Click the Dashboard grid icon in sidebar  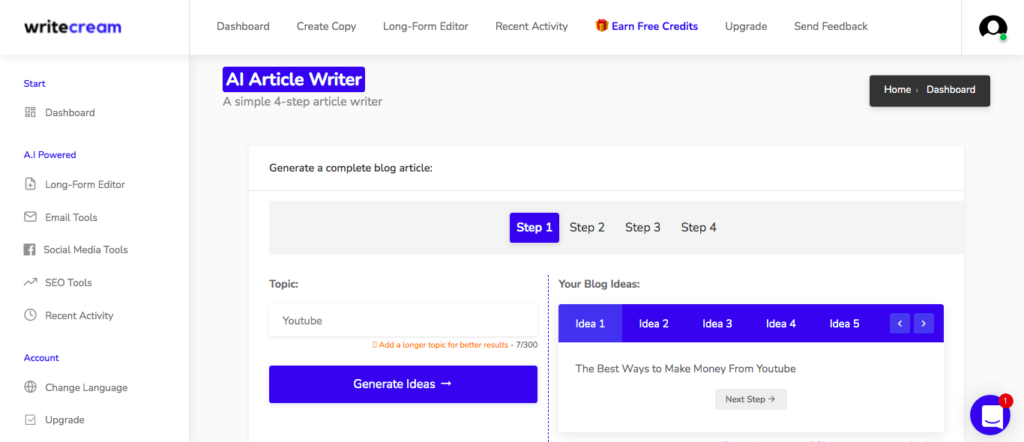[x=30, y=112]
